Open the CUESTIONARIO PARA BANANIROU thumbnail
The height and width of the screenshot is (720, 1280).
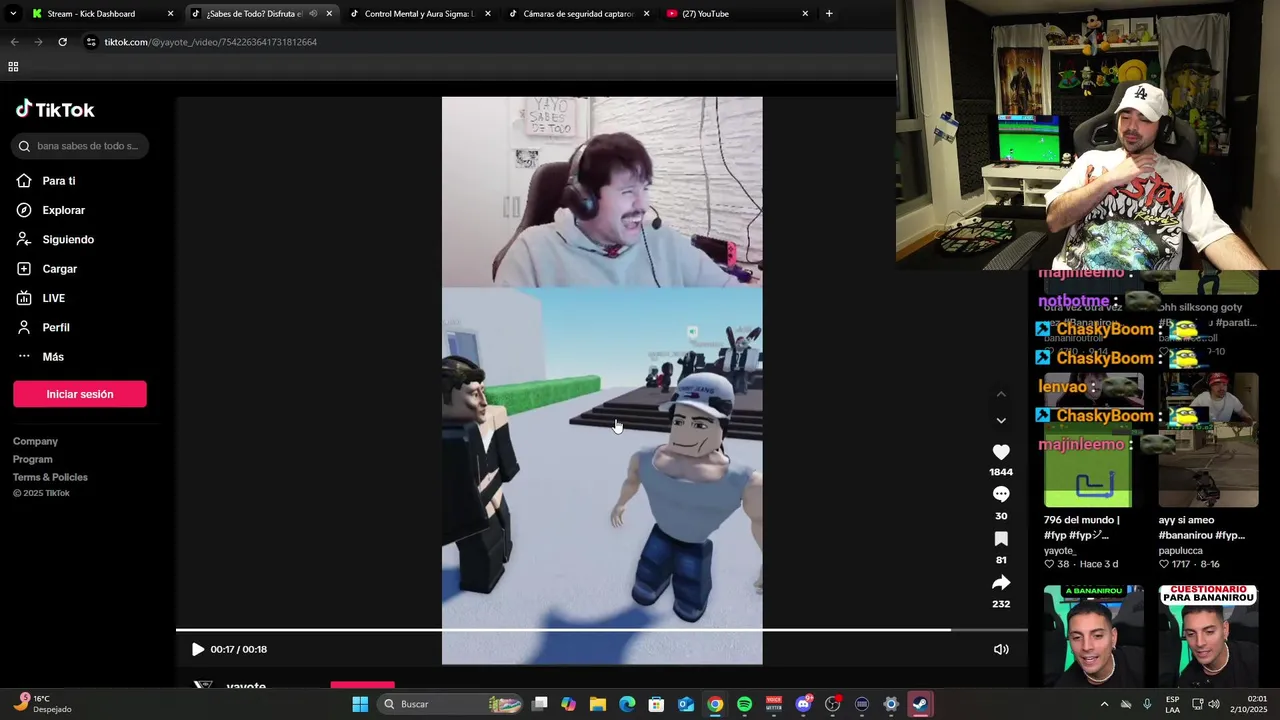pyautogui.click(x=1208, y=636)
